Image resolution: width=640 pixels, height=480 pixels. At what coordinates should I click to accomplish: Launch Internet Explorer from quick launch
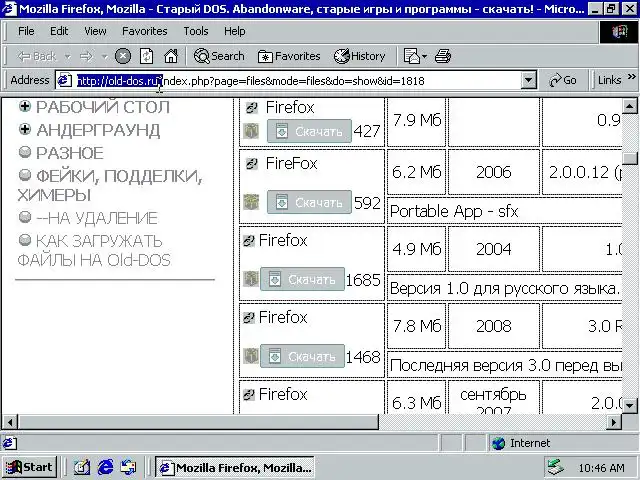click(105, 467)
